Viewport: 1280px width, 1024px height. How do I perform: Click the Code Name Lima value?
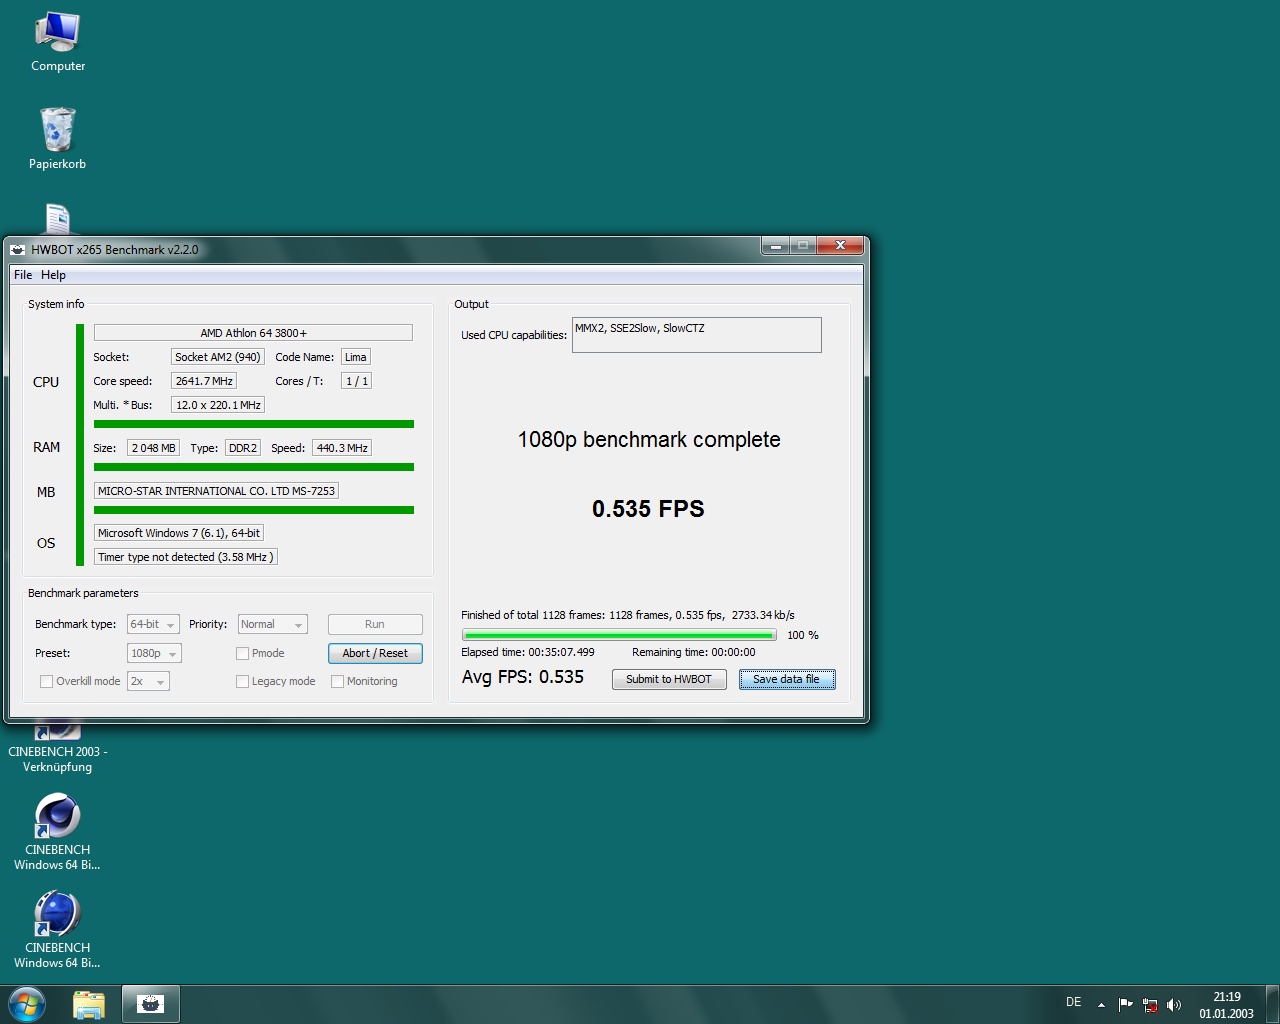[356, 357]
